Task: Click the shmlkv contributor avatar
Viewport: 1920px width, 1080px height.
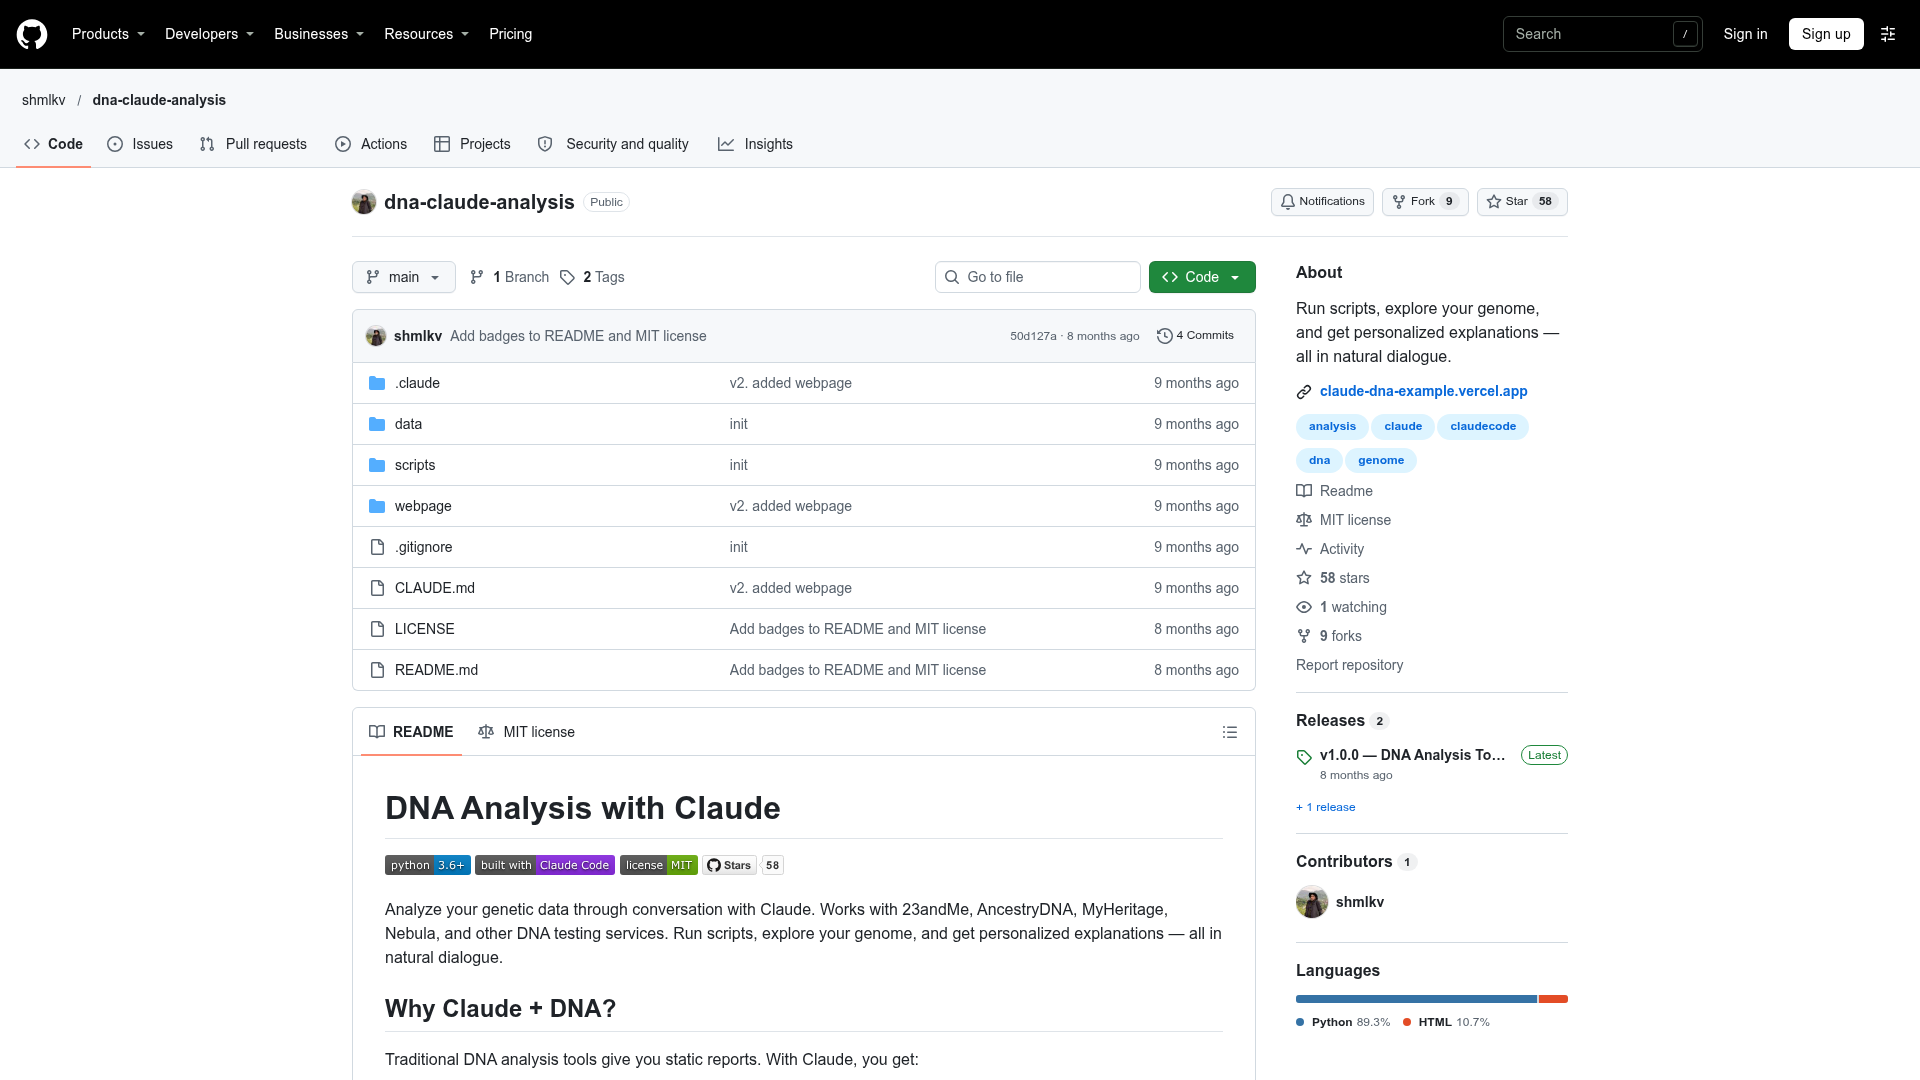Action: 1312,902
